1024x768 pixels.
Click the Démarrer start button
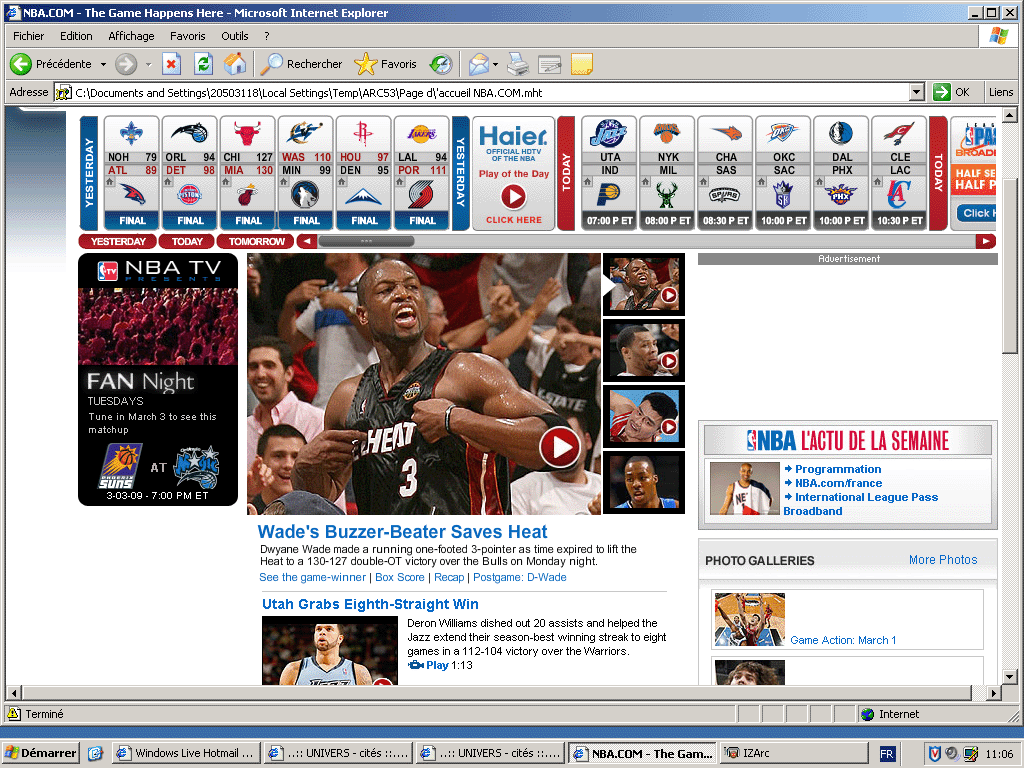click(x=40, y=753)
